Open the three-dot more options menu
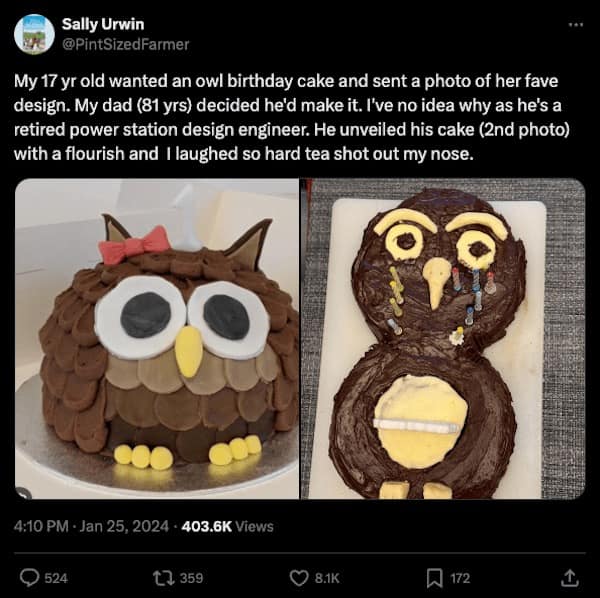This screenshot has width=600, height=598. tap(574, 24)
